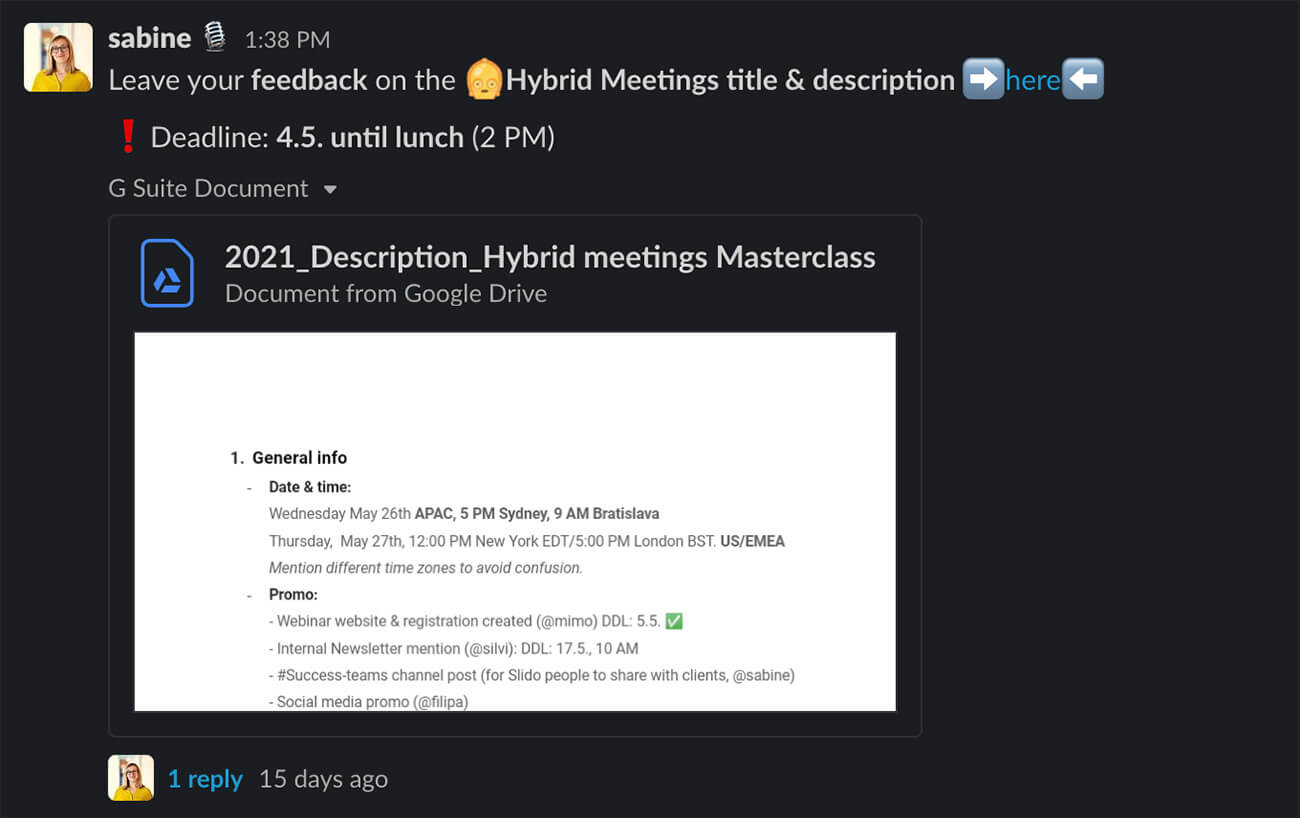1300x818 pixels.
Task: Click the left-pointing arrow emoji
Action: 1083,80
